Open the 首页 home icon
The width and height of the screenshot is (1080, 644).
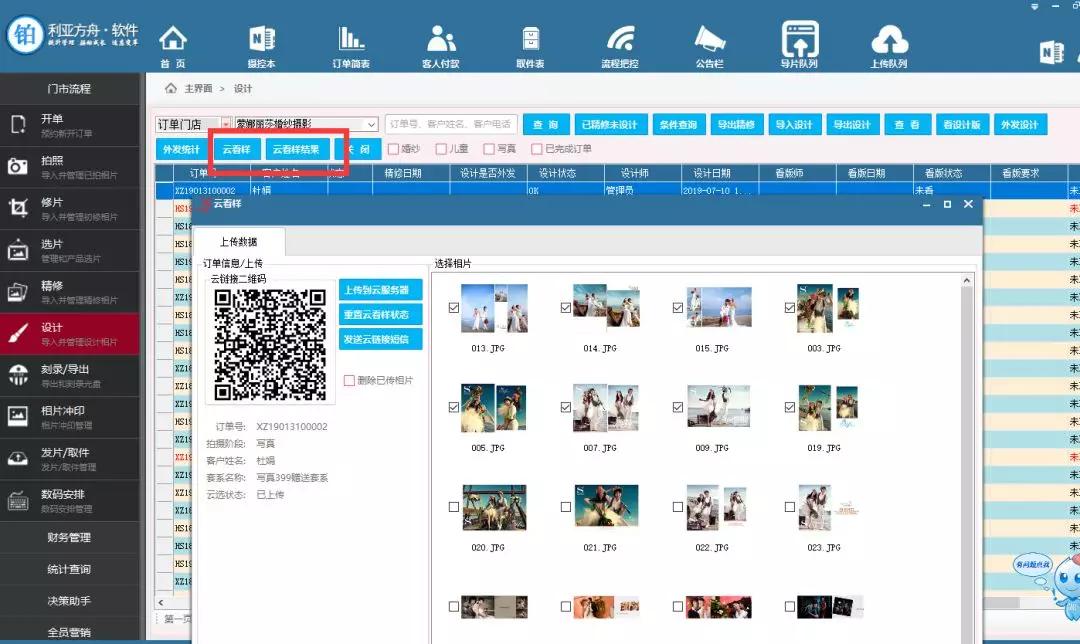point(173,45)
